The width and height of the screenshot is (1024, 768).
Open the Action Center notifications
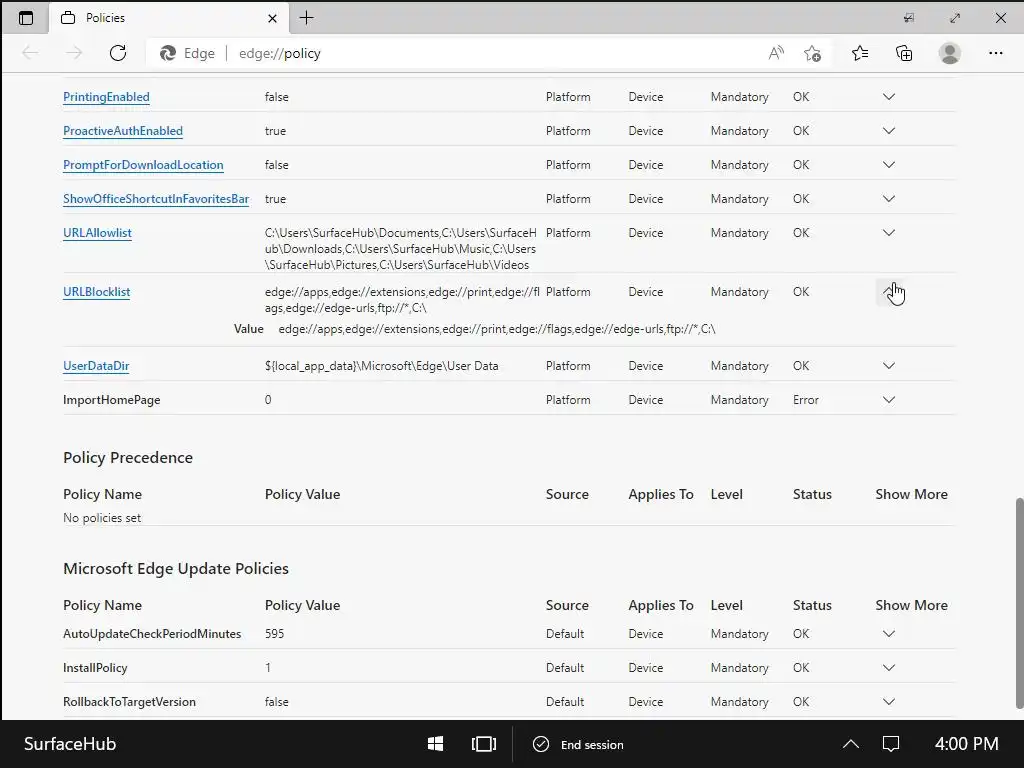pos(891,744)
